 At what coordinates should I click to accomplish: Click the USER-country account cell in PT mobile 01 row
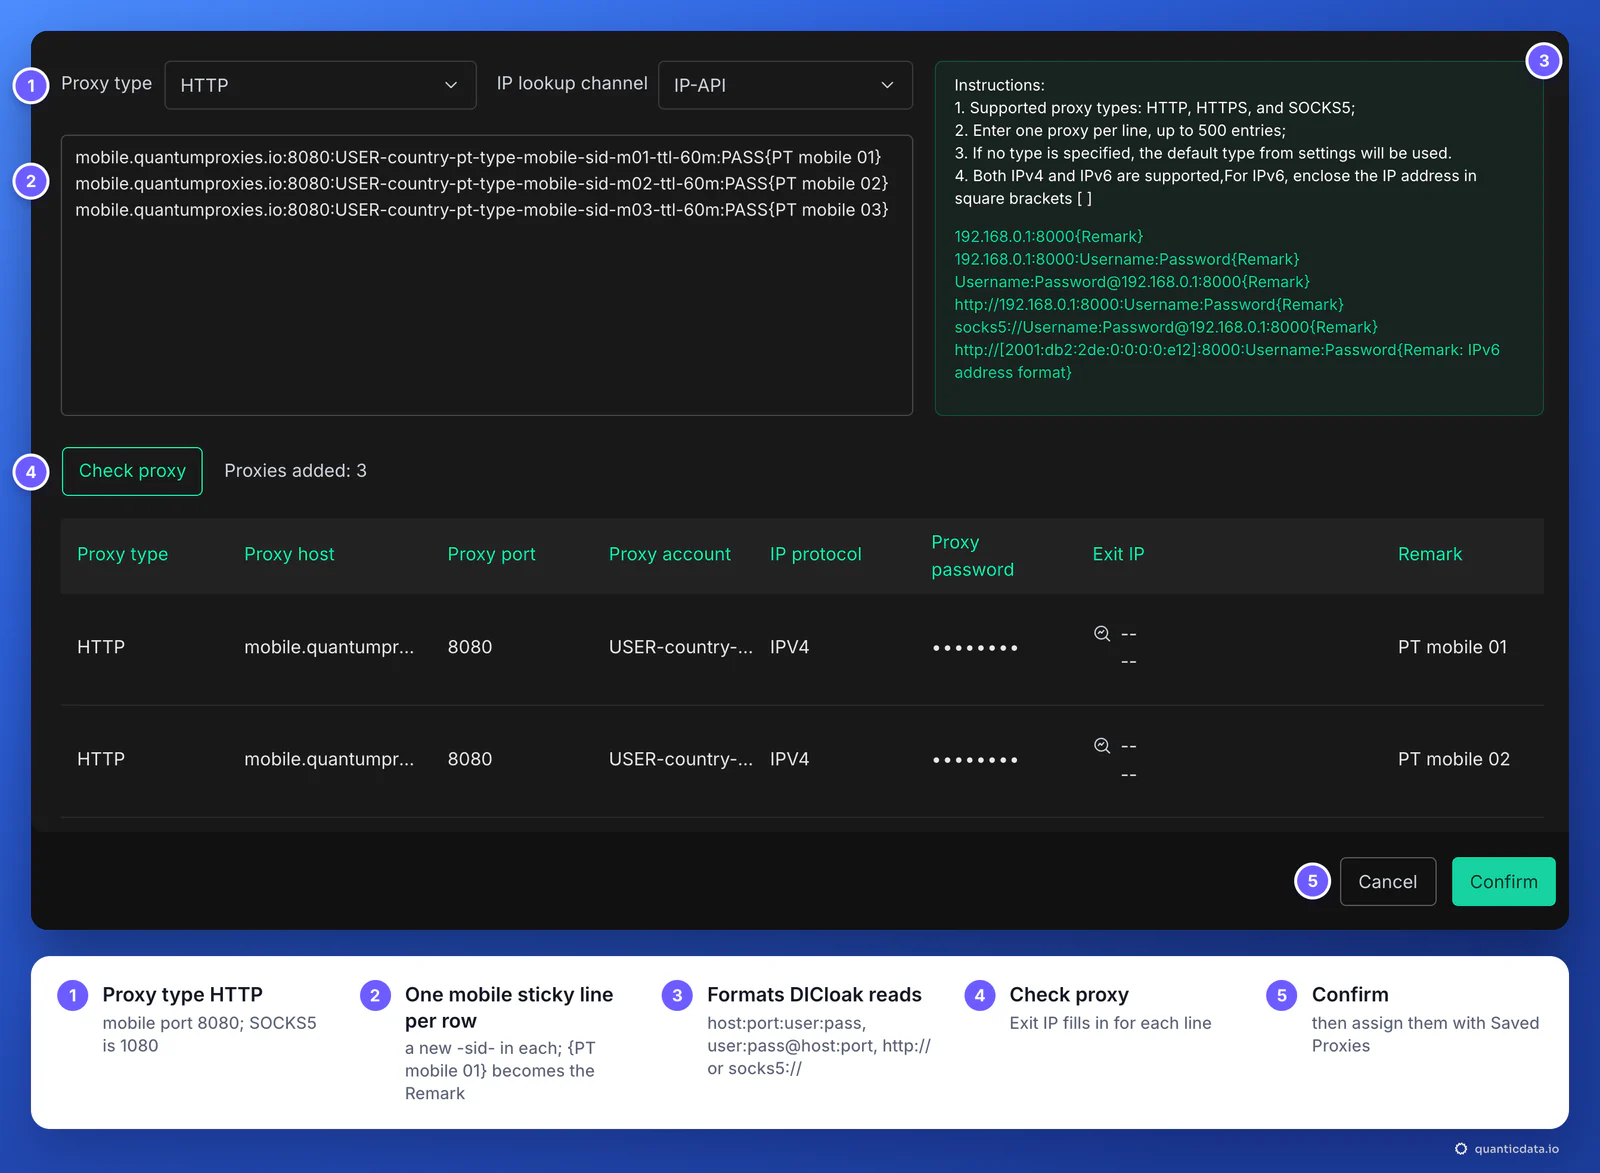pos(681,647)
